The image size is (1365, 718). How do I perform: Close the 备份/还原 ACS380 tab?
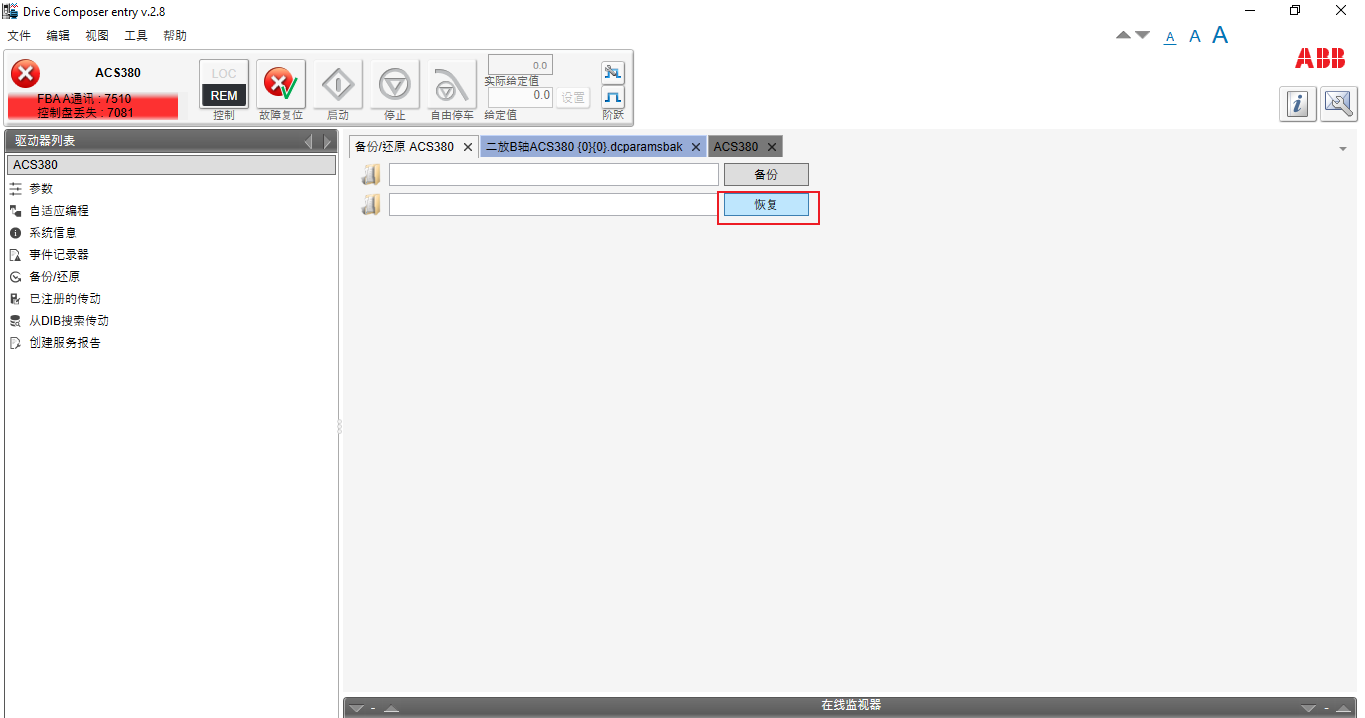coord(468,147)
